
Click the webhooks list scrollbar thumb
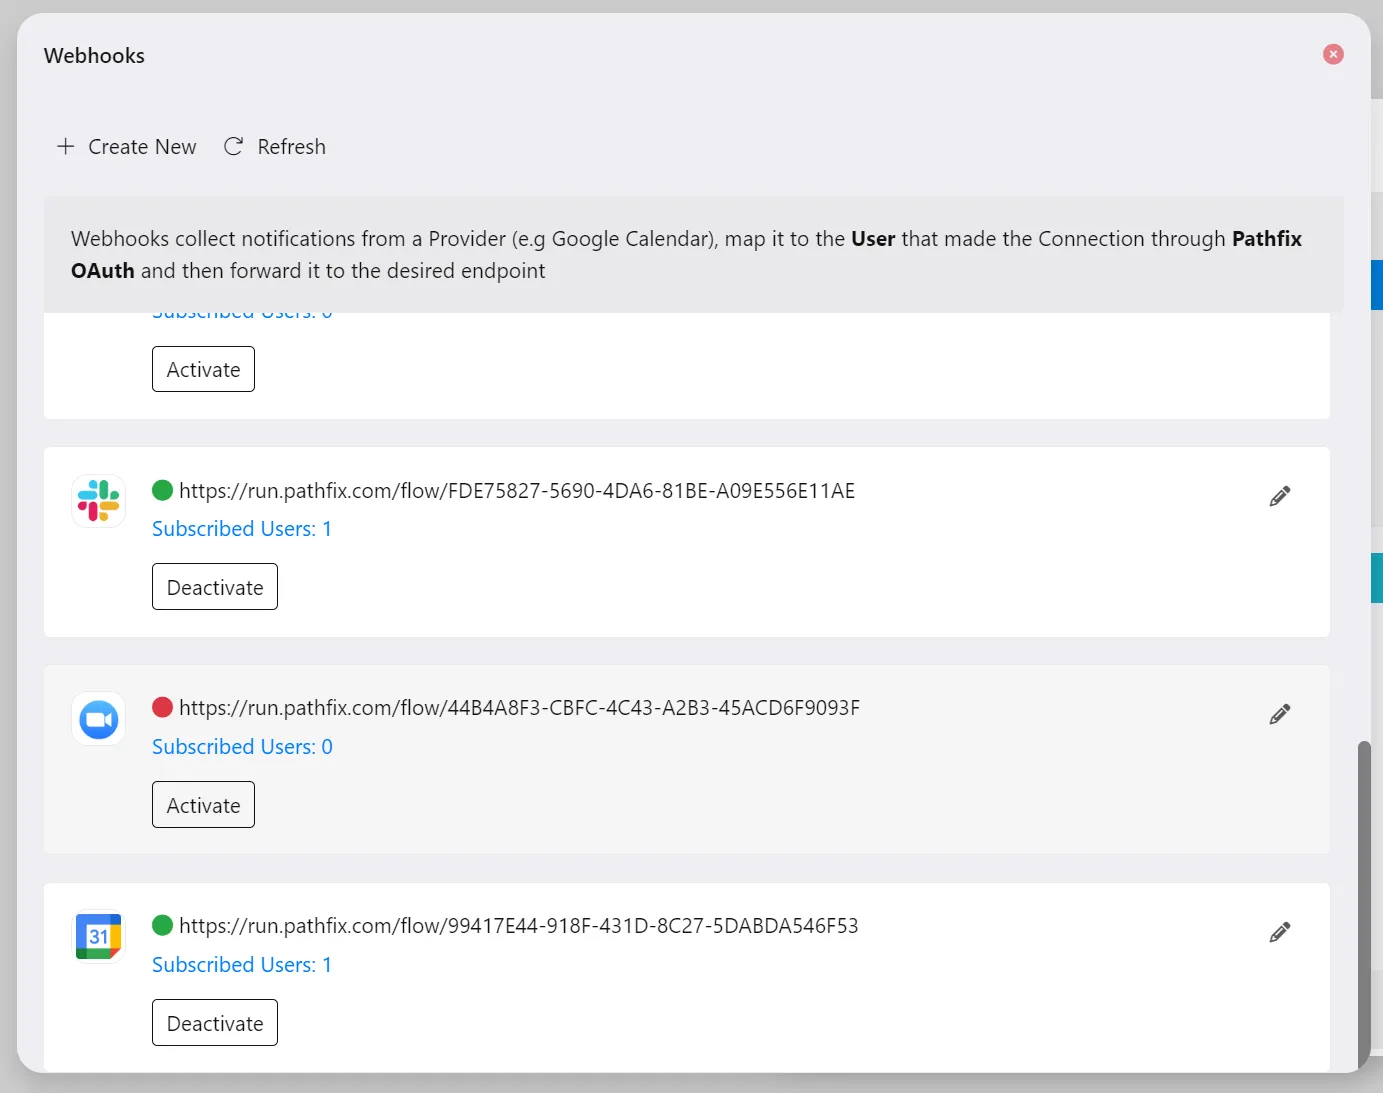pyautogui.click(x=1364, y=905)
